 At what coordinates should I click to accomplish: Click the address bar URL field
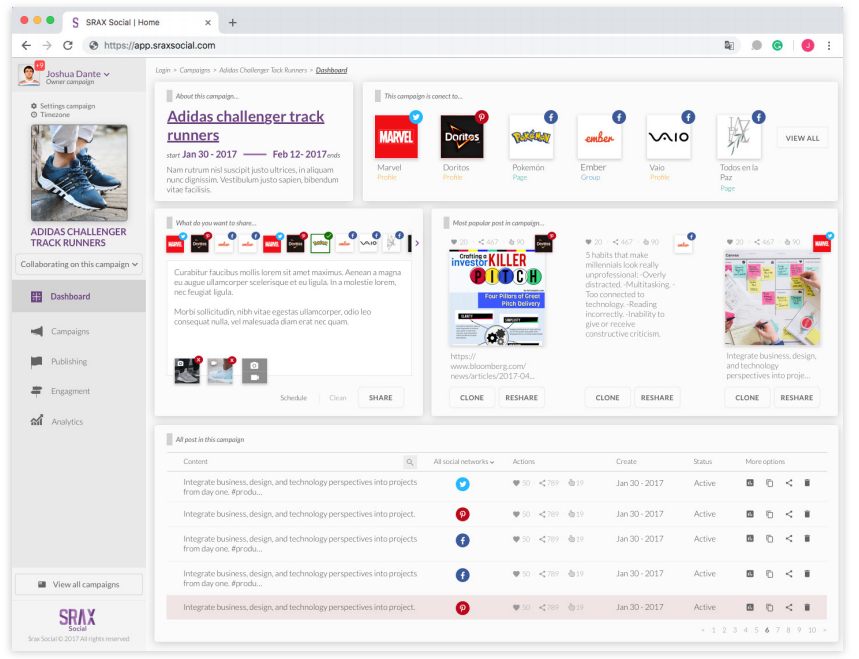point(405,45)
